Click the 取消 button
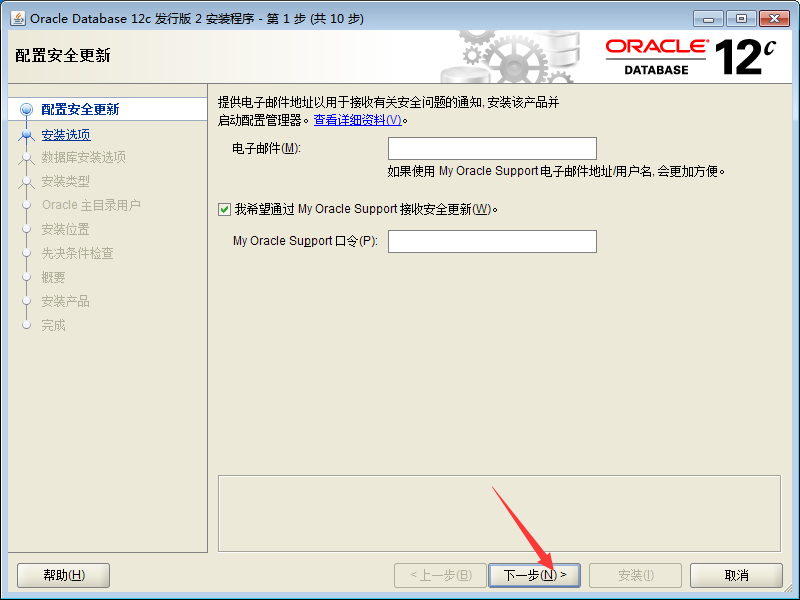The height and width of the screenshot is (600, 800). click(736, 576)
